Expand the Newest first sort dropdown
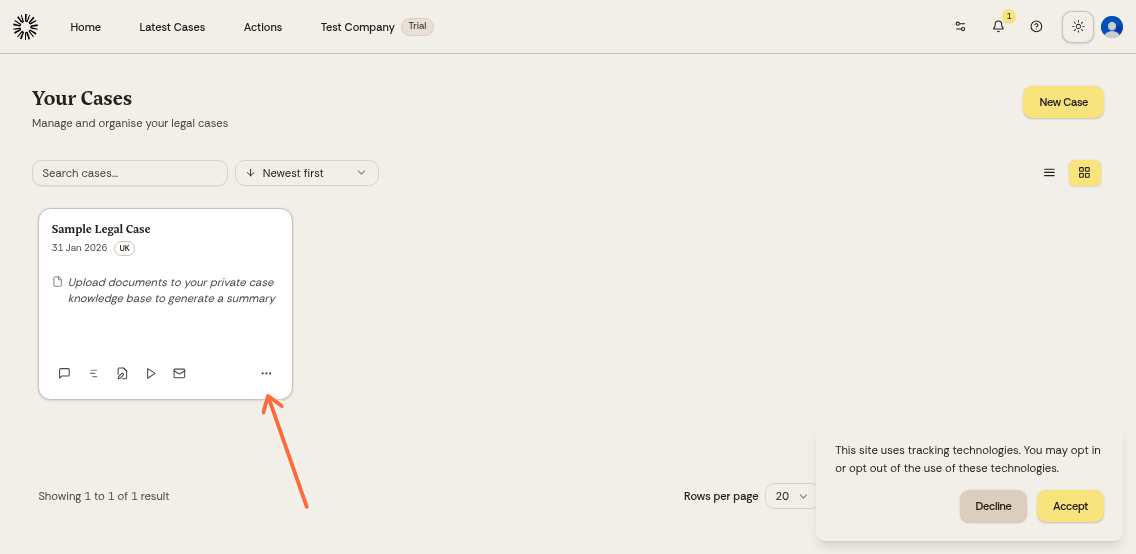The width and height of the screenshot is (1136, 554). [x=307, y=173]
